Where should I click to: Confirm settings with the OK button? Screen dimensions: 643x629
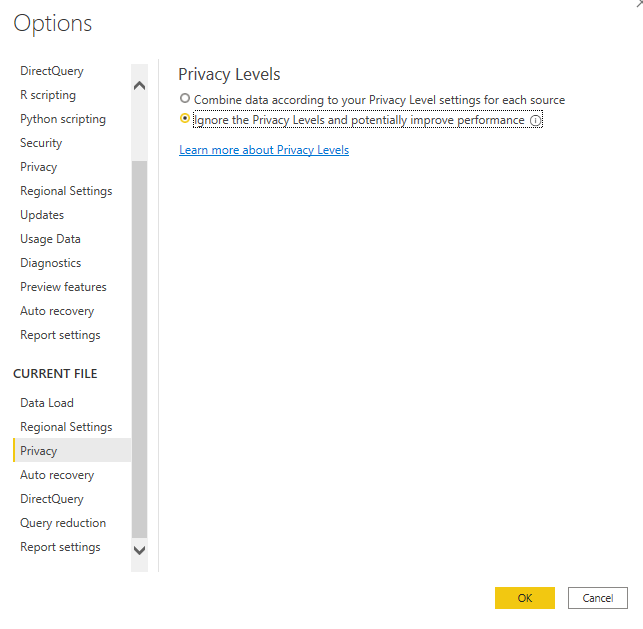pos(524,598)
